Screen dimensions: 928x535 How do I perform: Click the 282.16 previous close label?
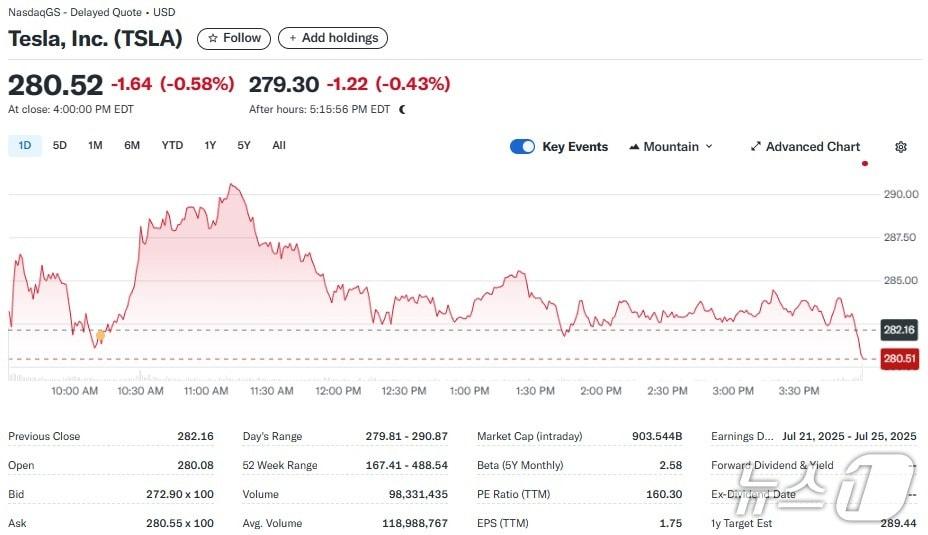(899, 329)
